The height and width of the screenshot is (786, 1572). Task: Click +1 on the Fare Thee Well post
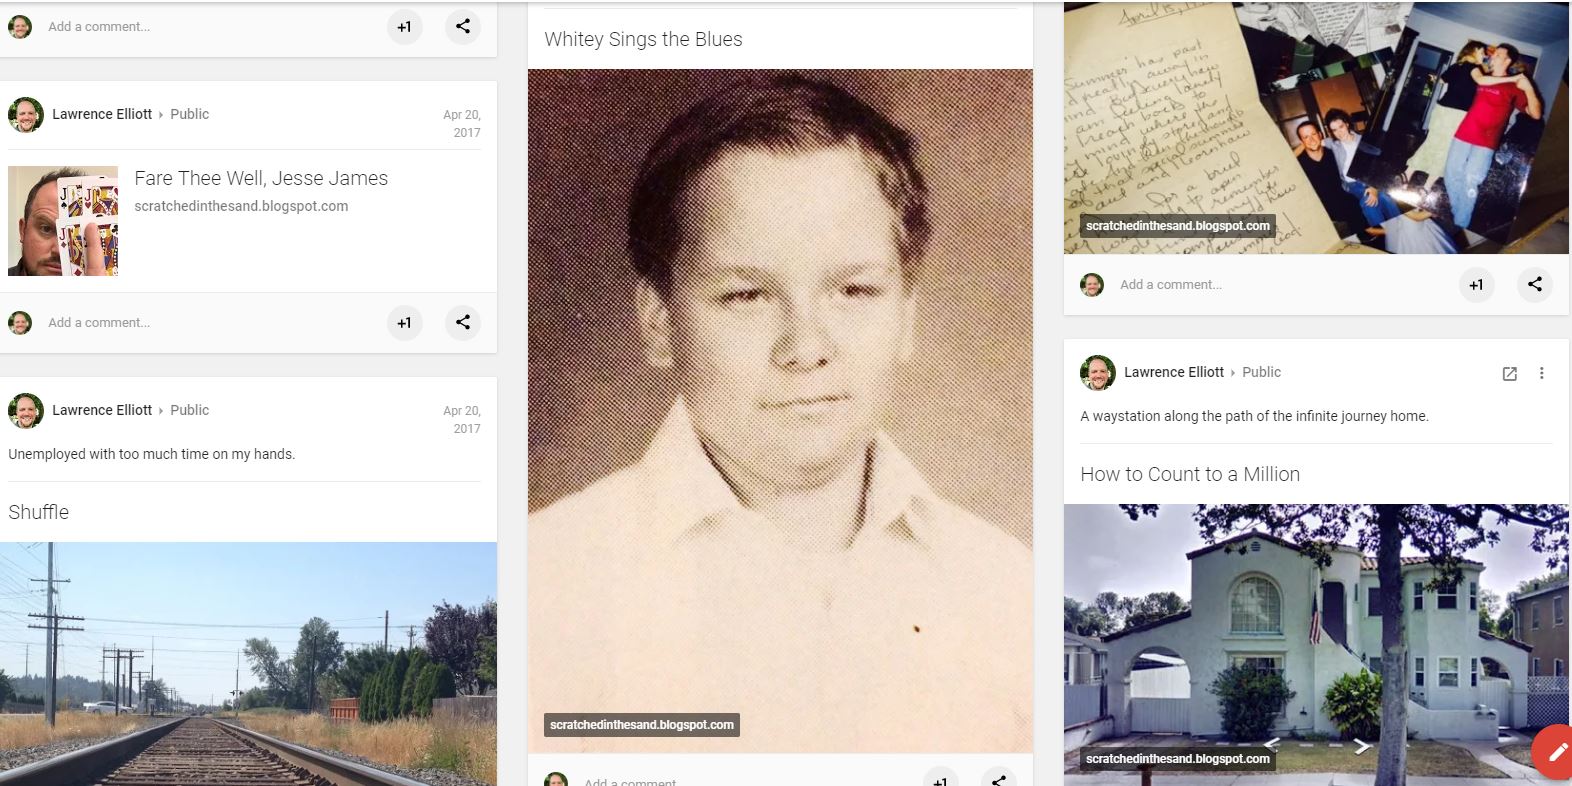(x=404, y=322)
